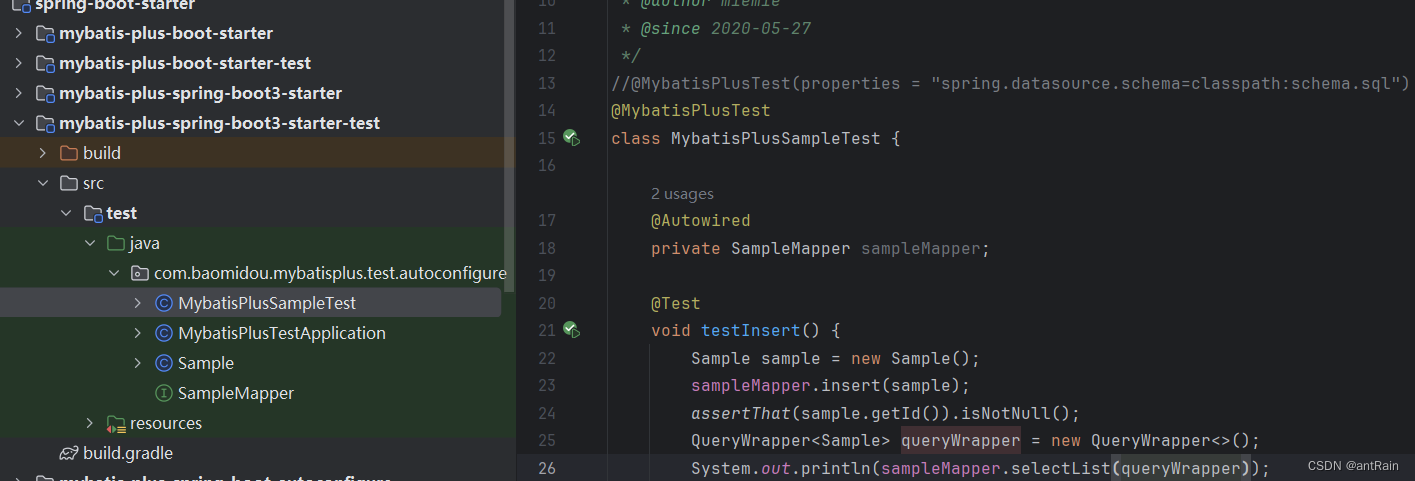Click the MybatisPlusSampleTest class icon
Image resolution: width=1415 pixels, height=481 pixels.
click(164, 303)
